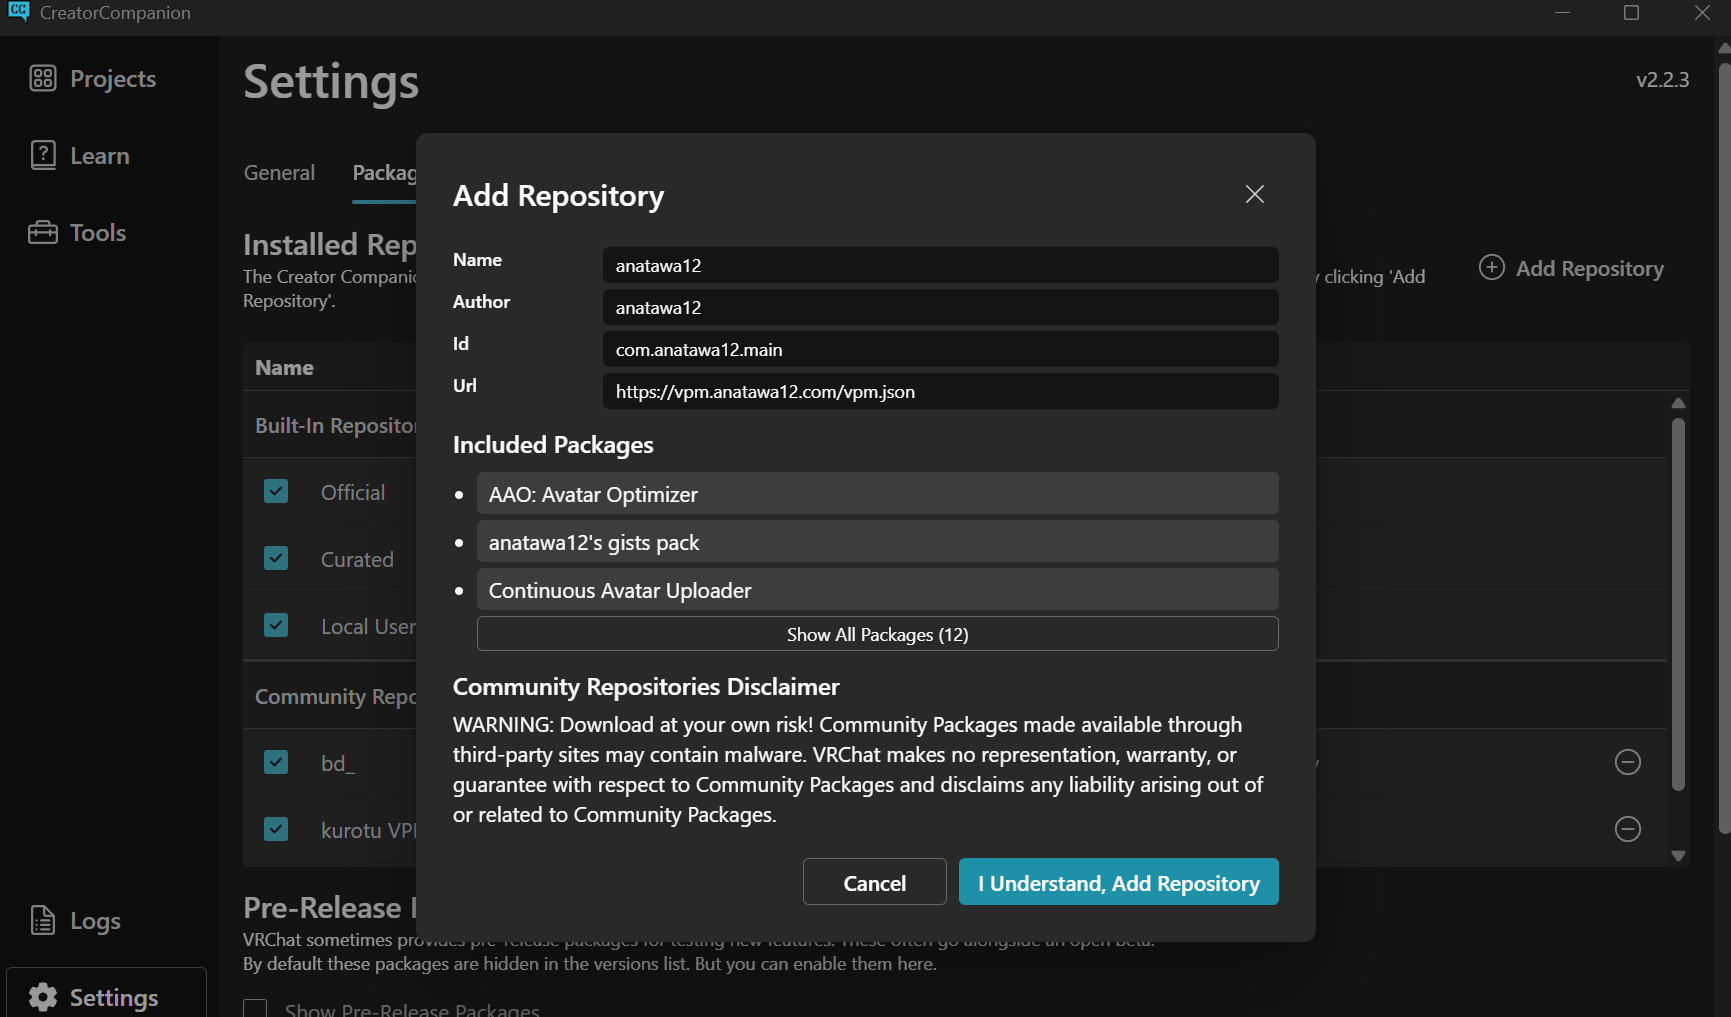
Task: Open the Logs document icon
Action: point(43,920)
